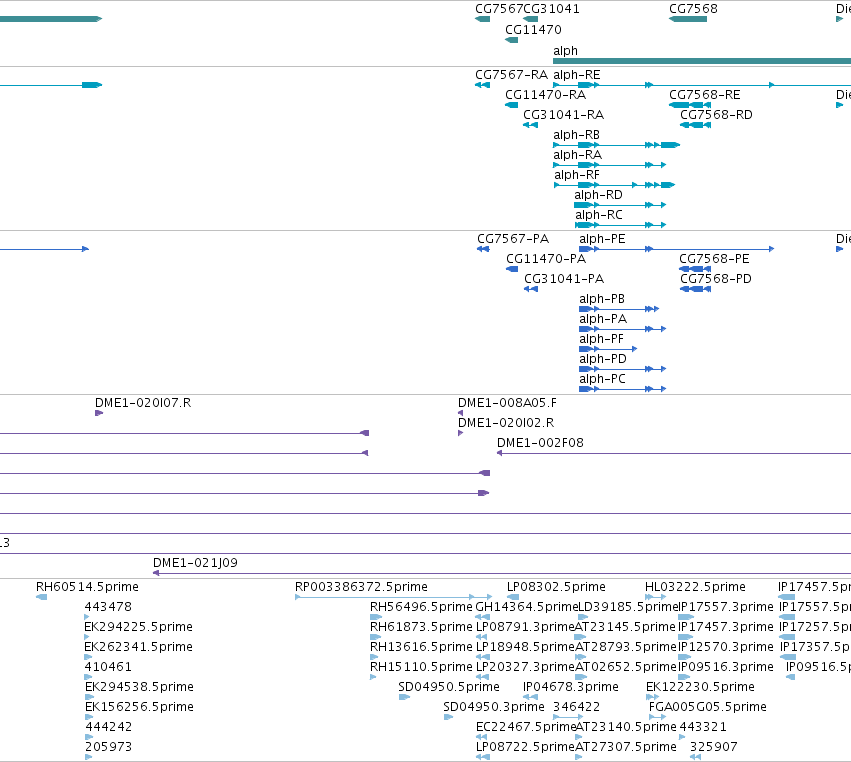This screenshot has height=762, width=851.
Task: Select the LP20327.3prime EST label
Action: [525, 668]
